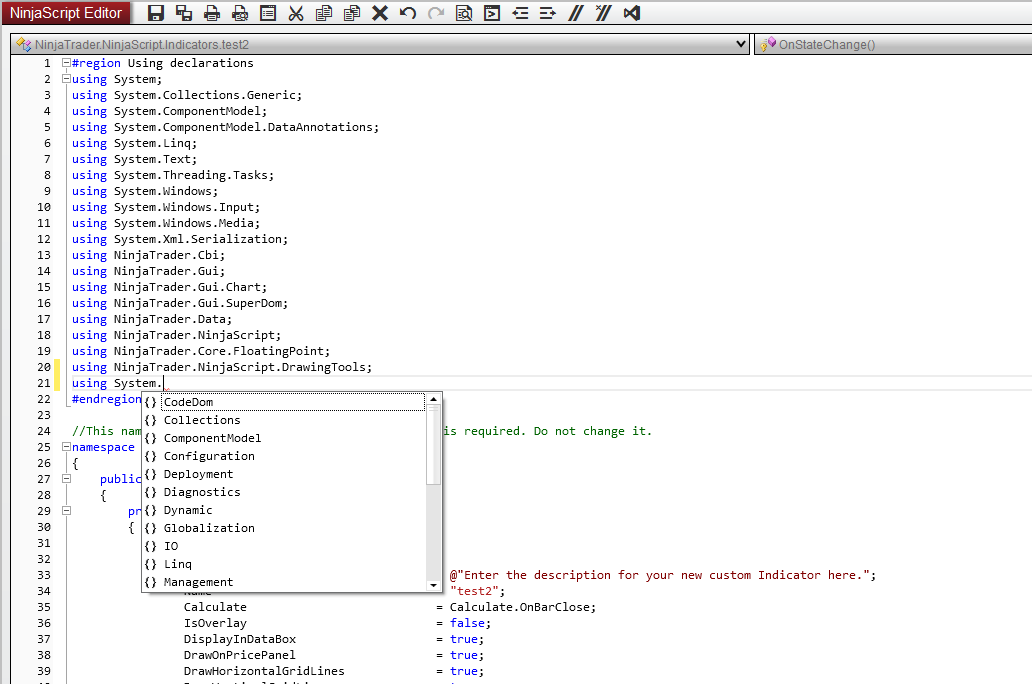Image resolution: width=1032 pixels, height=684 pixels.
Task: Click the Comment selection icon
Action: coord(576,13)
